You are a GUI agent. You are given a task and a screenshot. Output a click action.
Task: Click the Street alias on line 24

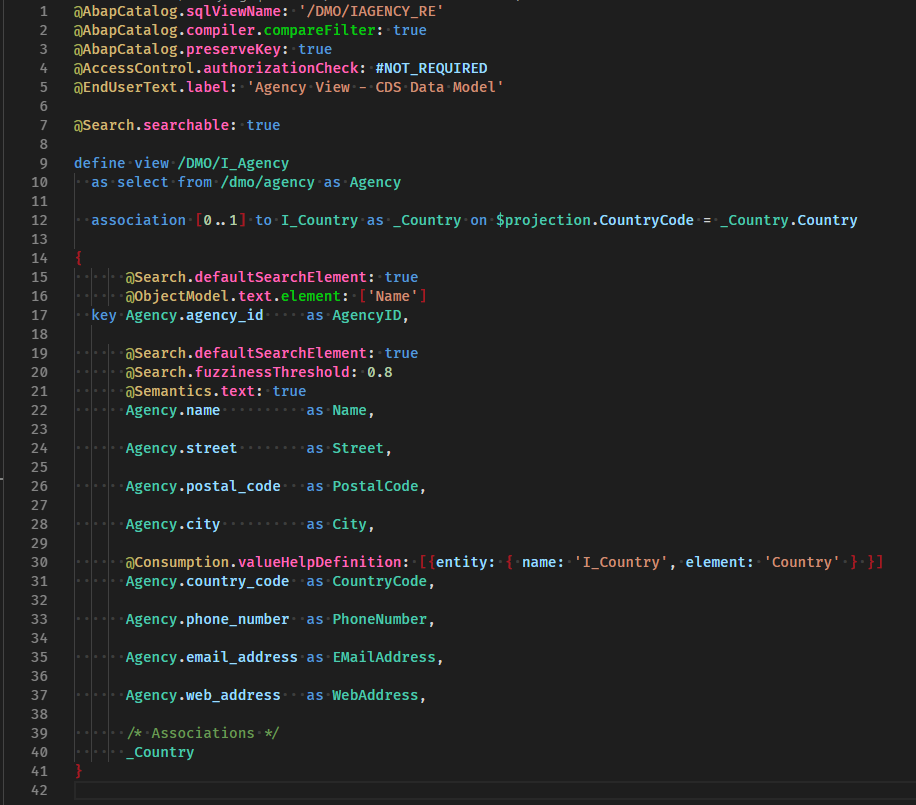point(358,448)
